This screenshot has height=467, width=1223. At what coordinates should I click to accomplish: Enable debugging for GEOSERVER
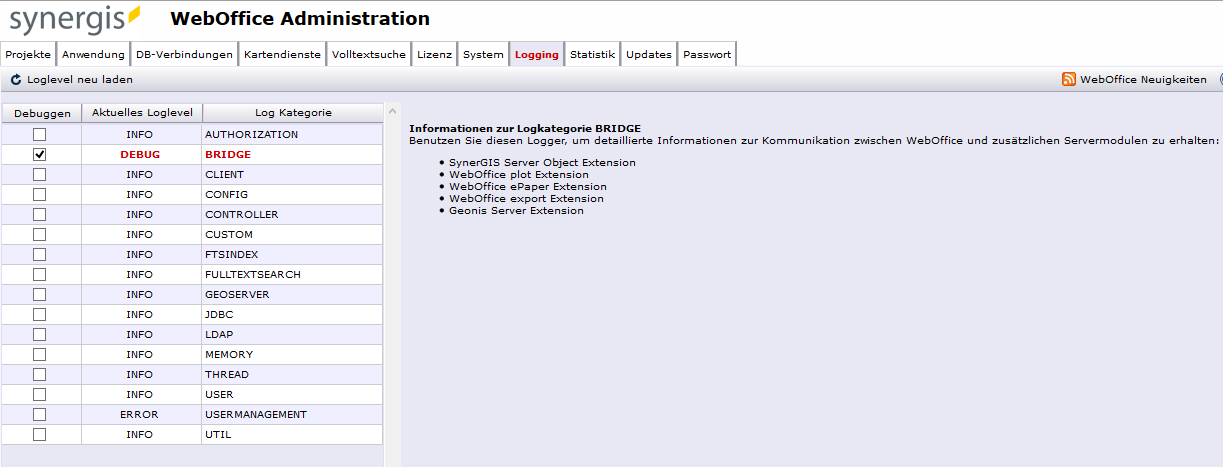(39, 294)
